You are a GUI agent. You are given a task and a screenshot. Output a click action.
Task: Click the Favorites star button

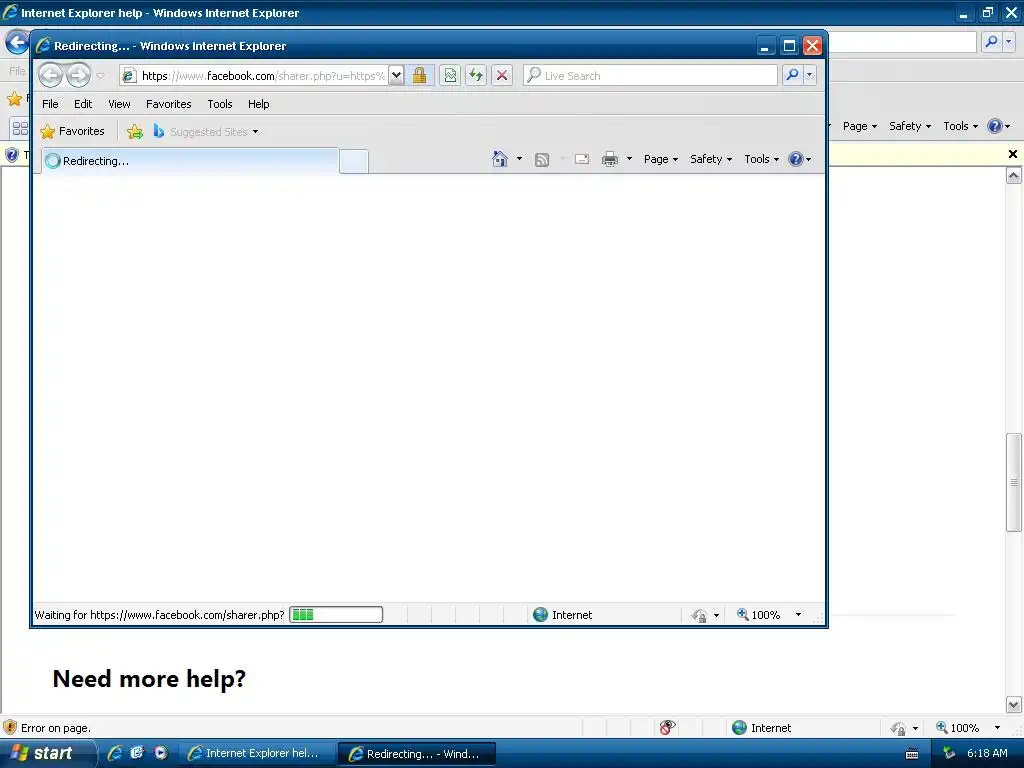point(72,131)
